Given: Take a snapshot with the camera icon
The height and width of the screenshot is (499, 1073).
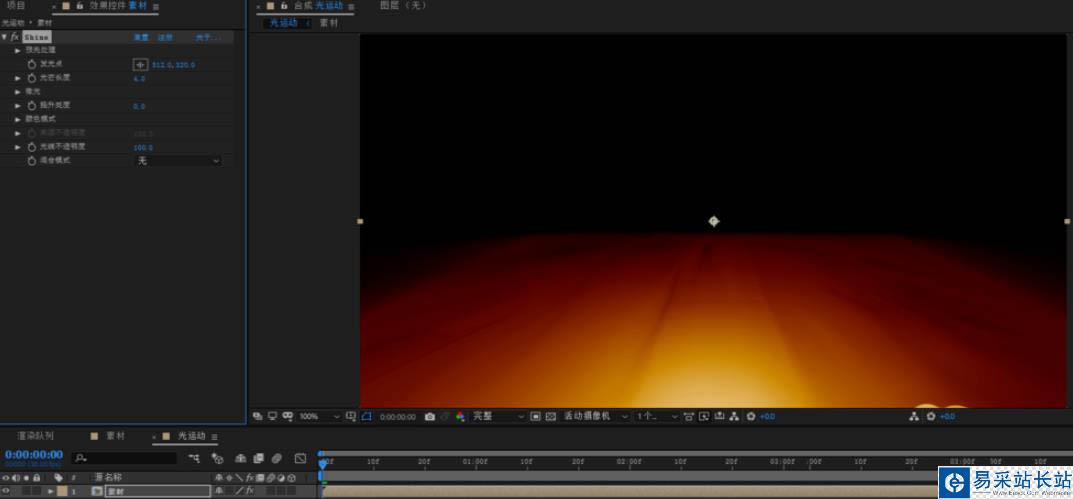Looking at the screenshot, I should click(x=430, y=416).
